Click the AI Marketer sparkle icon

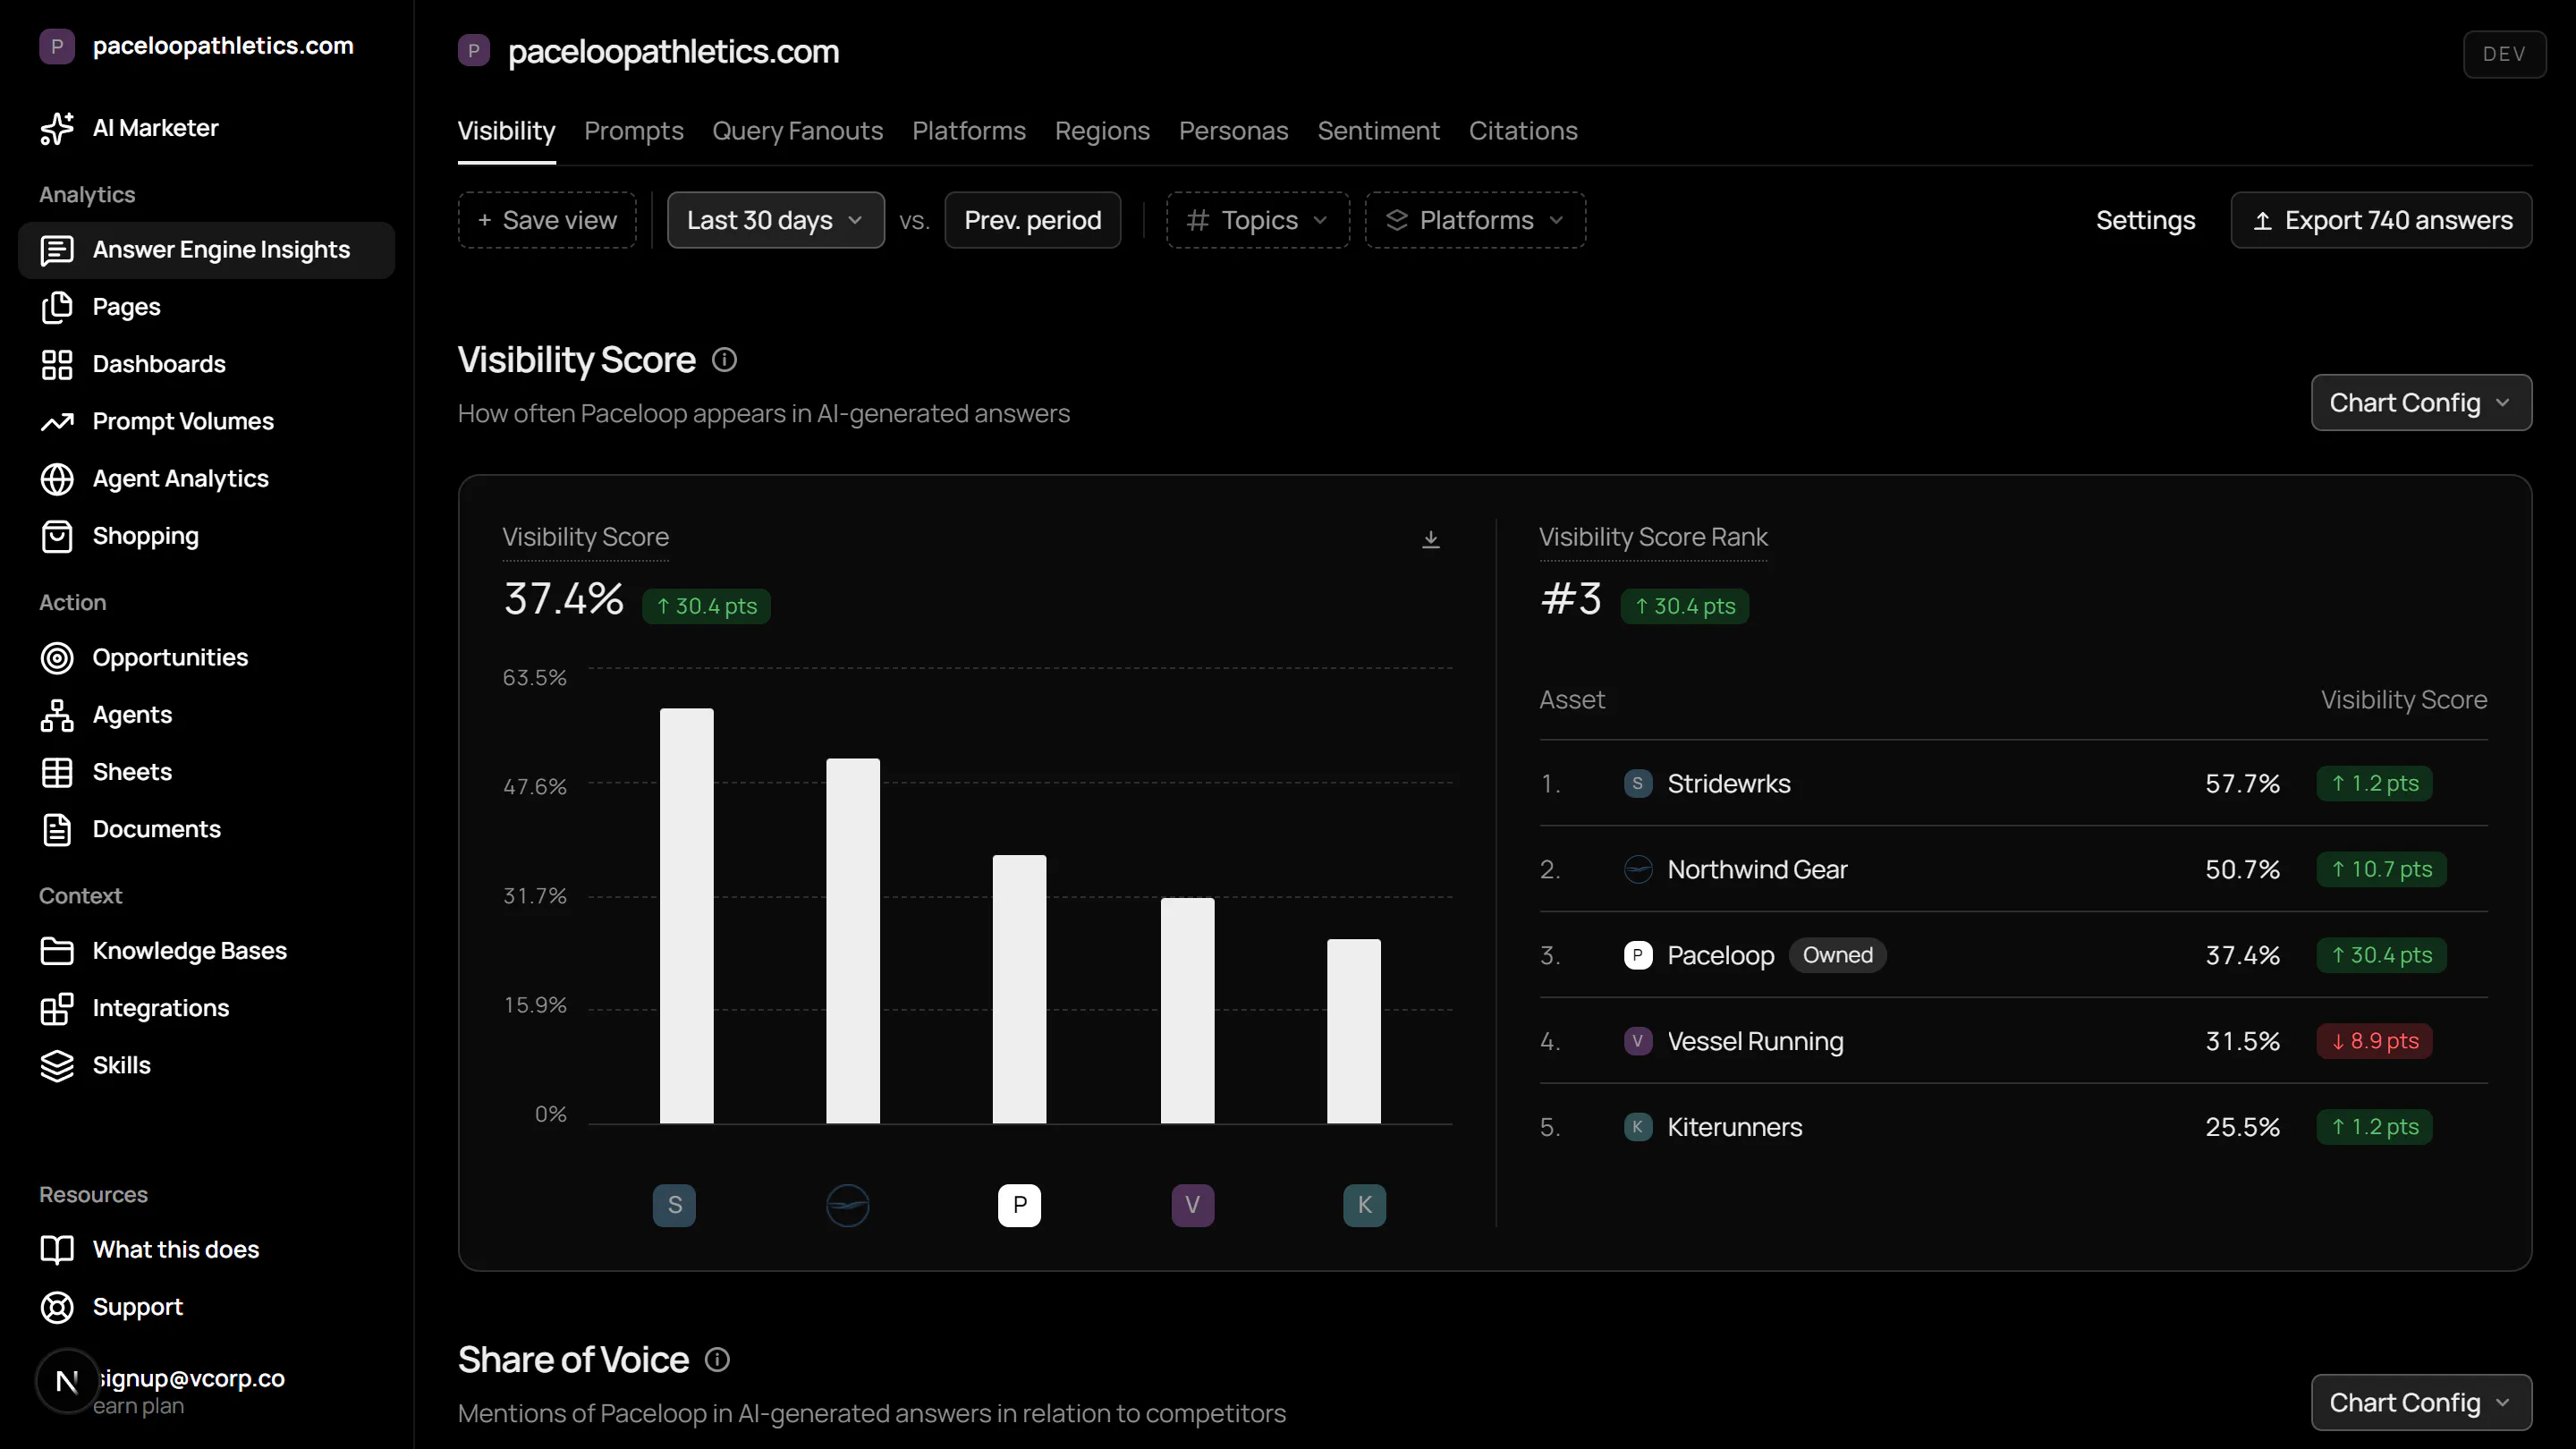[57, 128]
